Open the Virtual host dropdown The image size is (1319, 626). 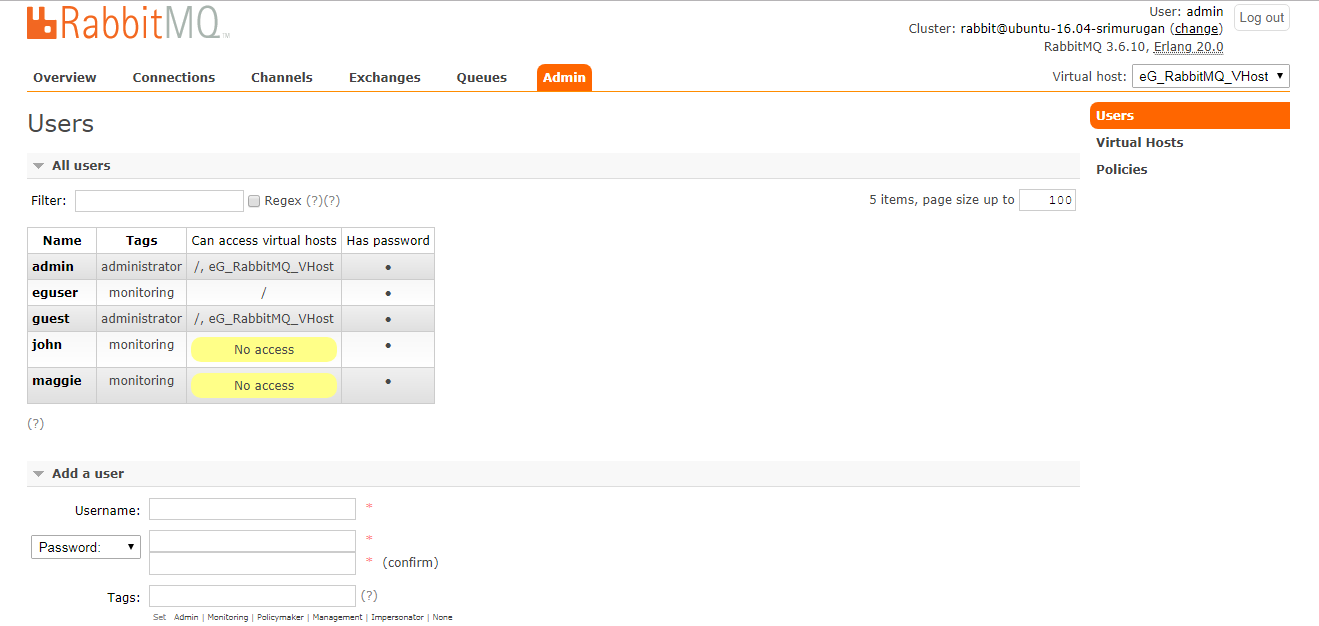pos(1210,76)
